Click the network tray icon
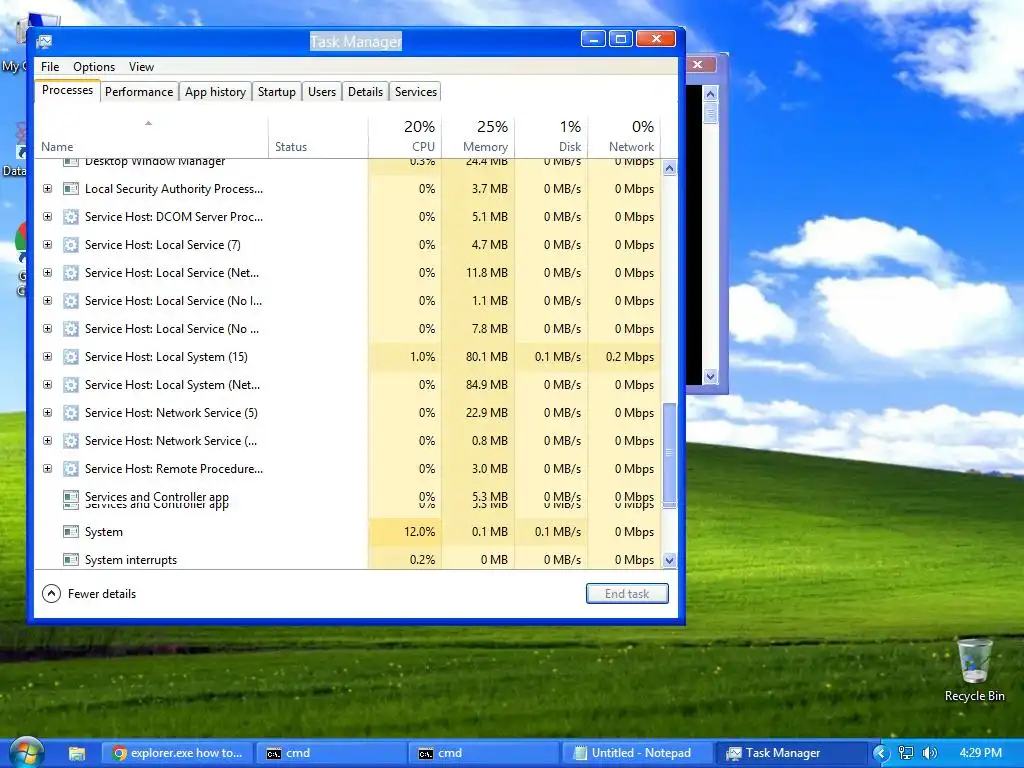This screenshot has height=768, width=1024. pyautogui.click(x=906, y=753)
